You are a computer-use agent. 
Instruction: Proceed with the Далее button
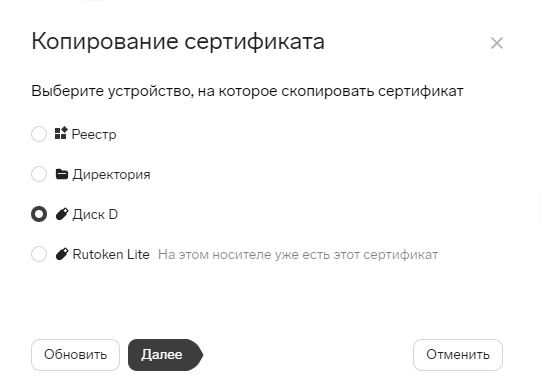click(165, 355)
